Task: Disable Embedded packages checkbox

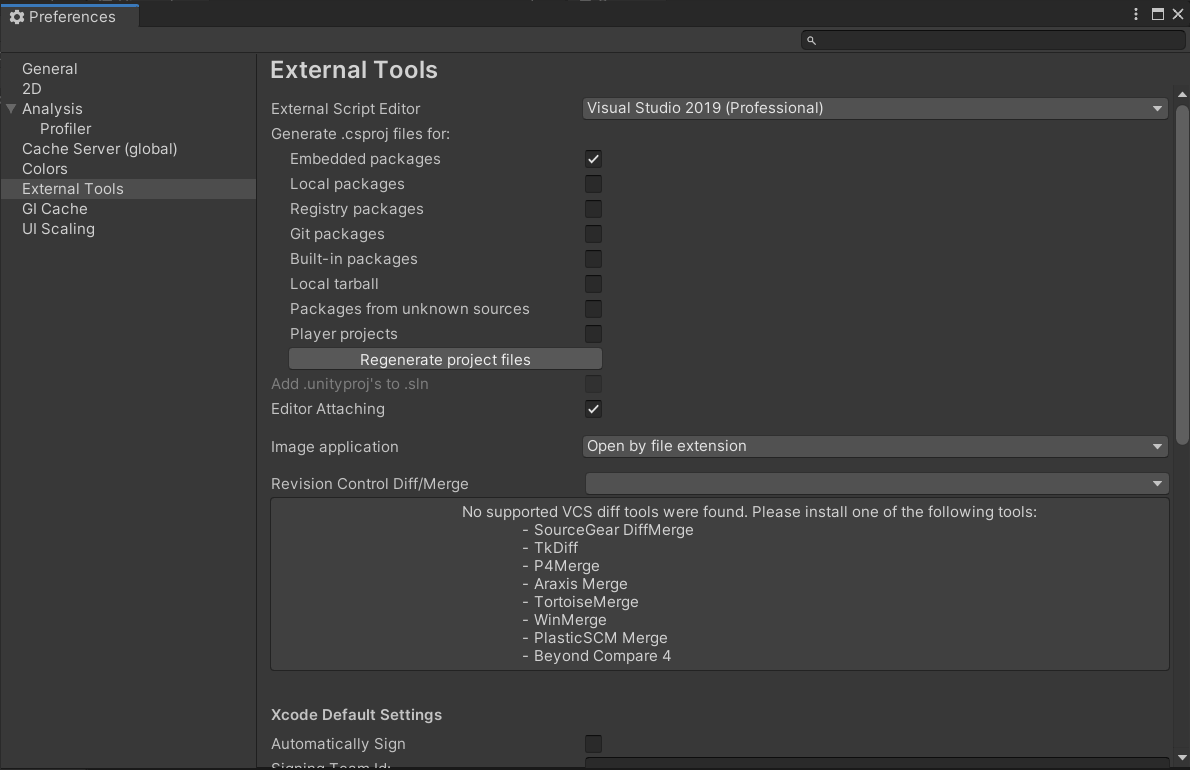Action: point(593,159)
